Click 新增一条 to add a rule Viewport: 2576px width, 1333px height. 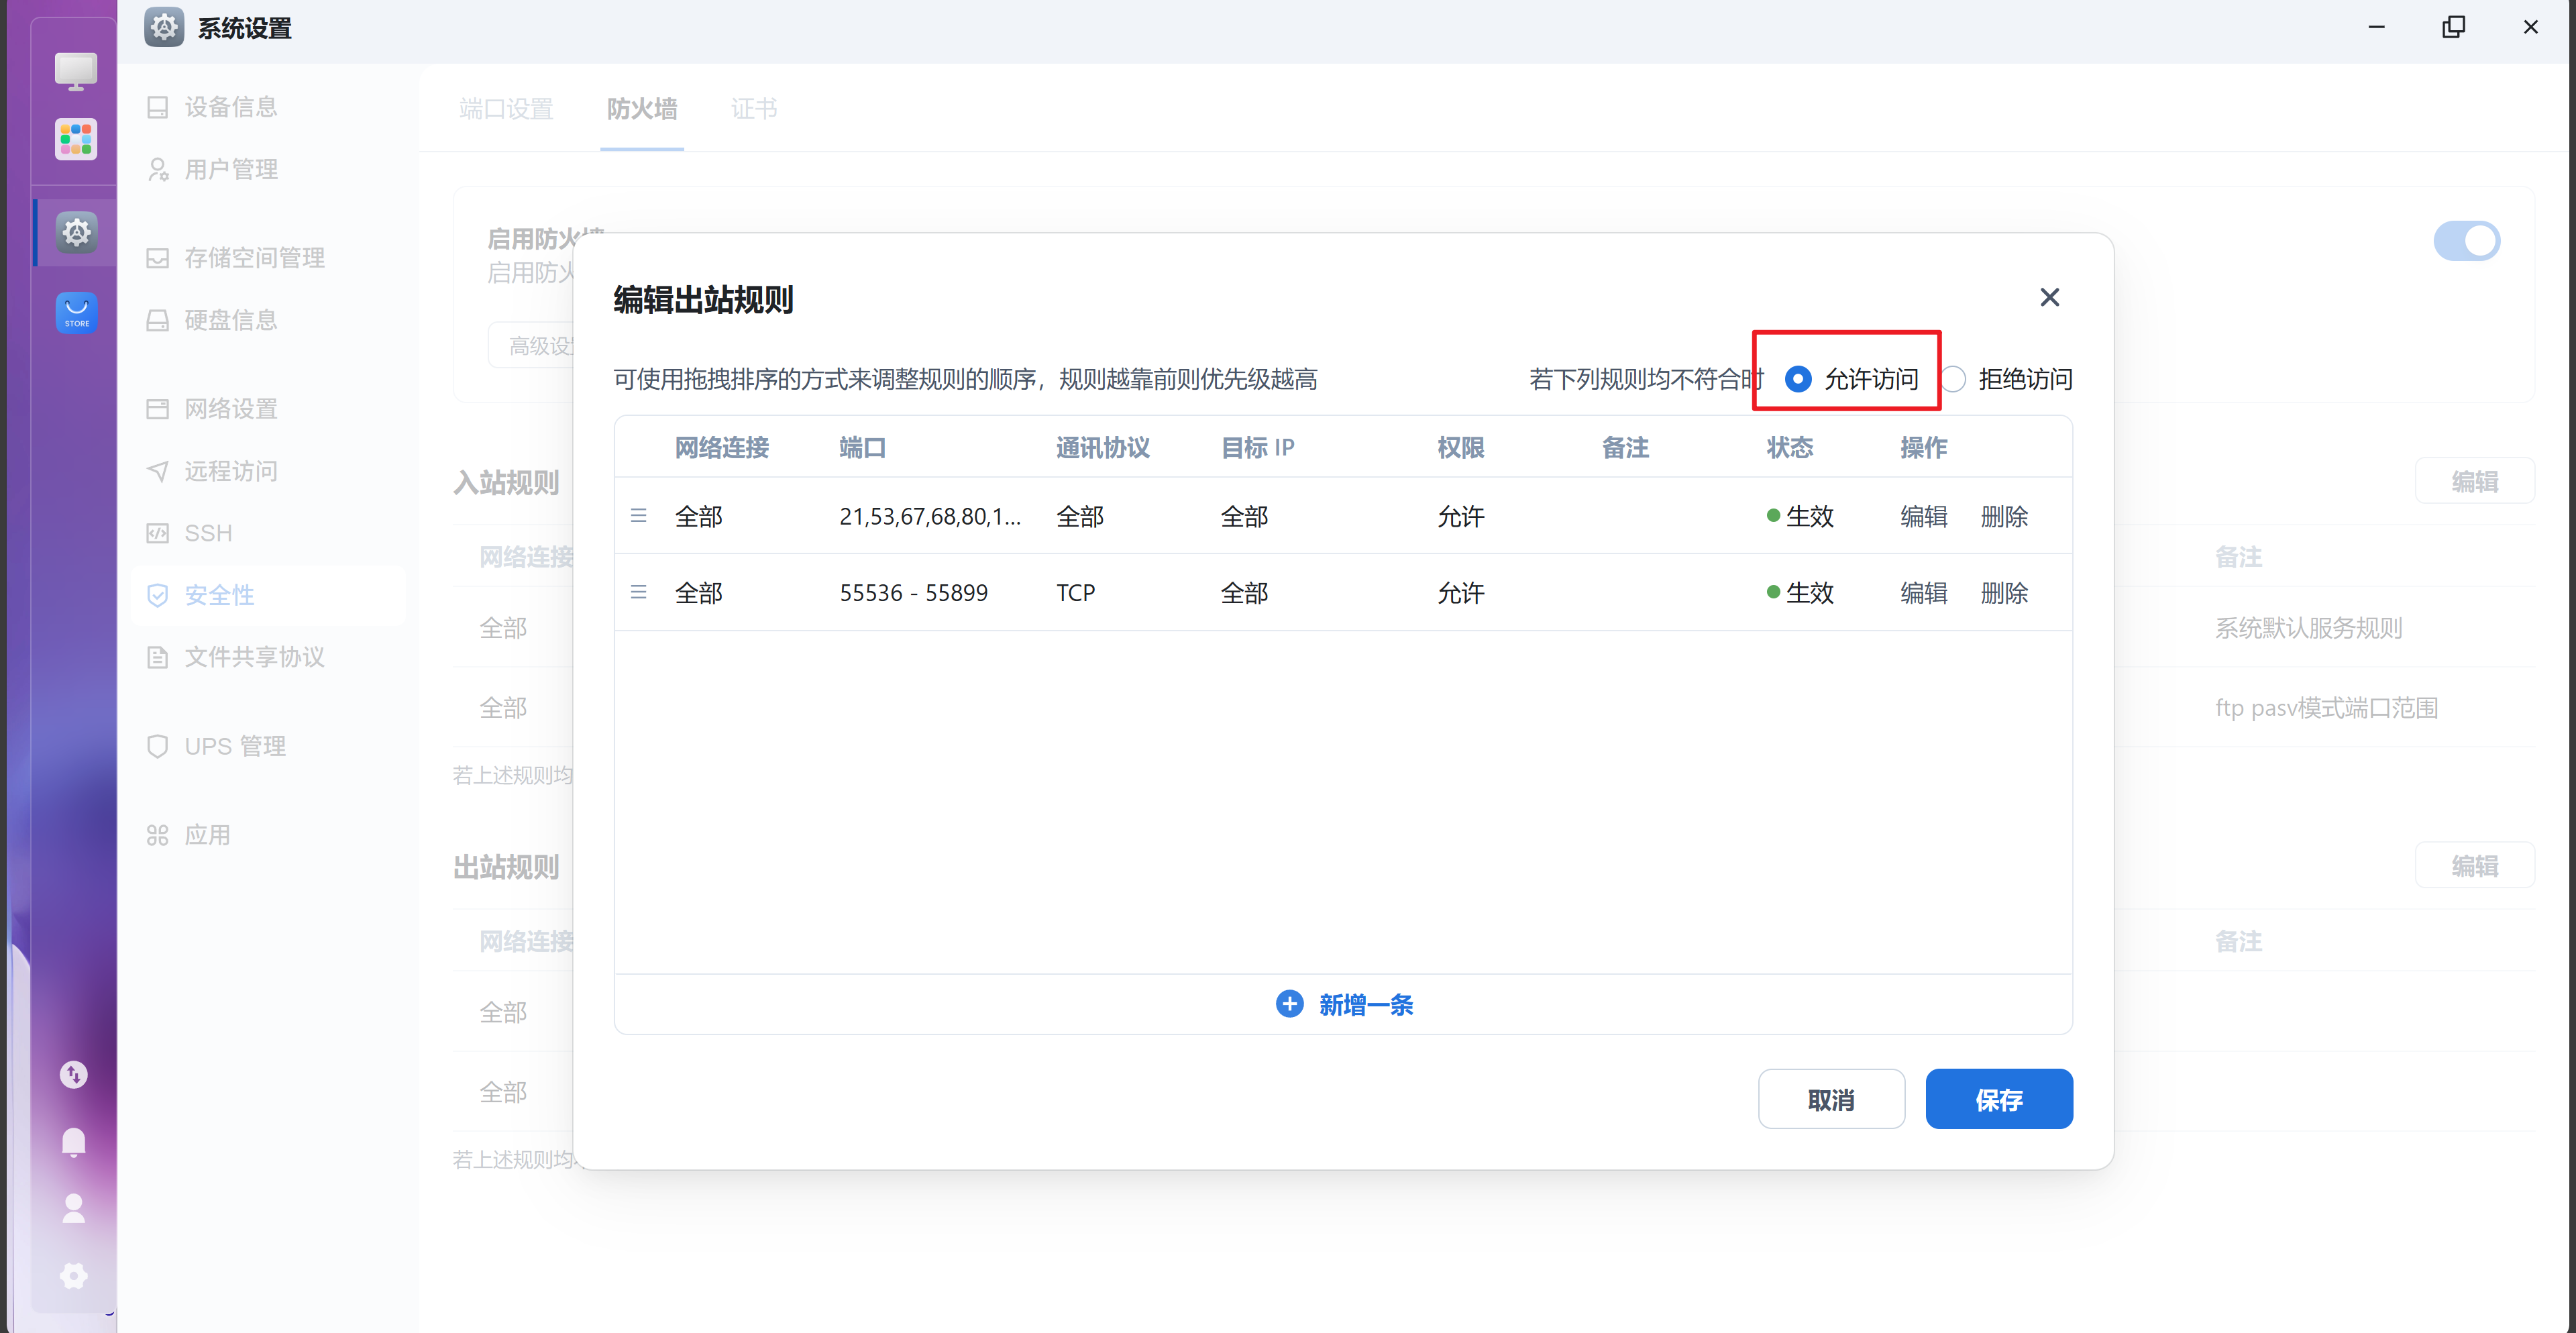pyautogui.click(x=1365, y=1005)
